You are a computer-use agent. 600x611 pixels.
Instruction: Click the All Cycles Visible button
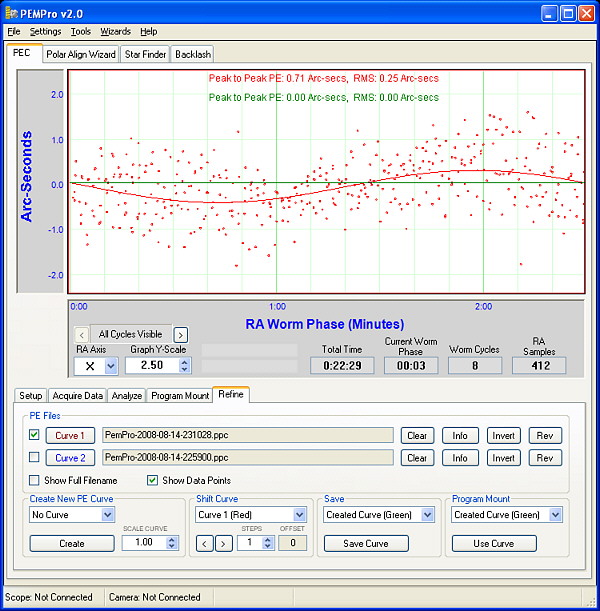tap(131, 334)
